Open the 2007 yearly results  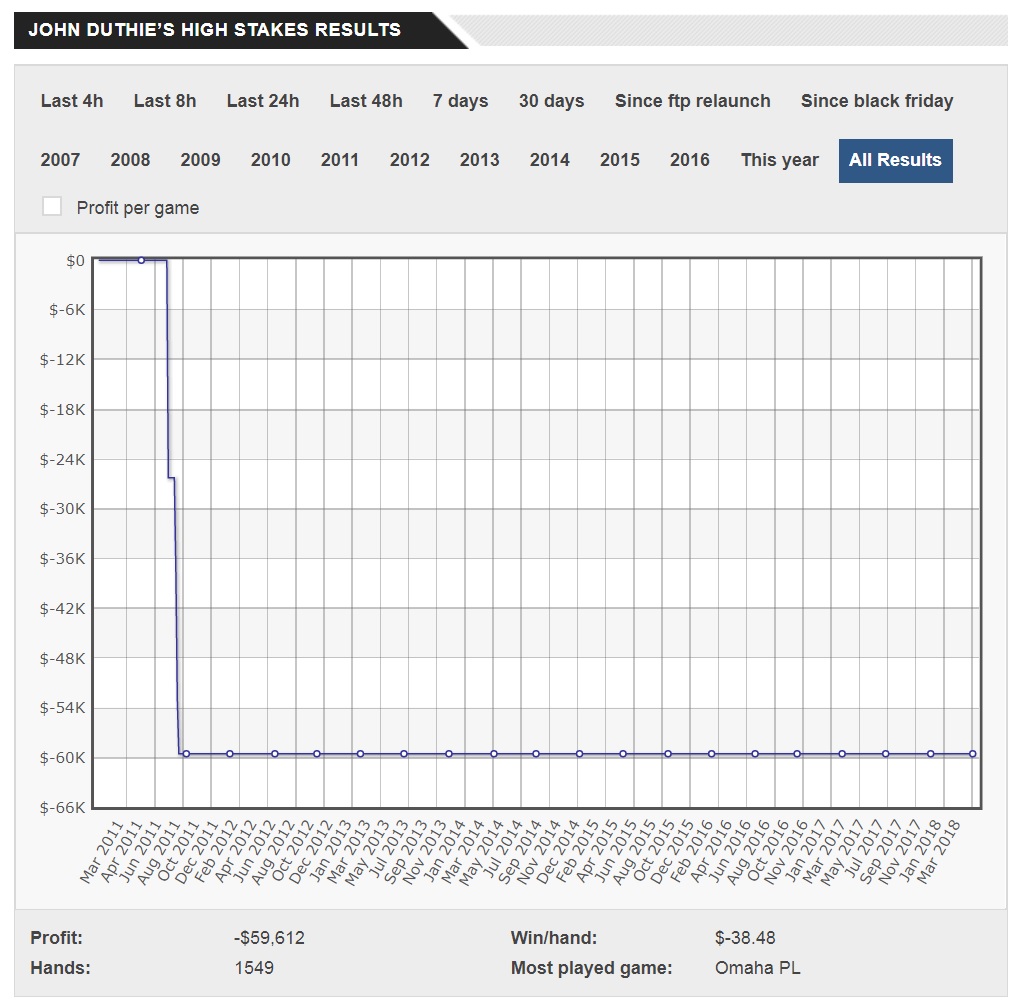(x=61, y=160)
